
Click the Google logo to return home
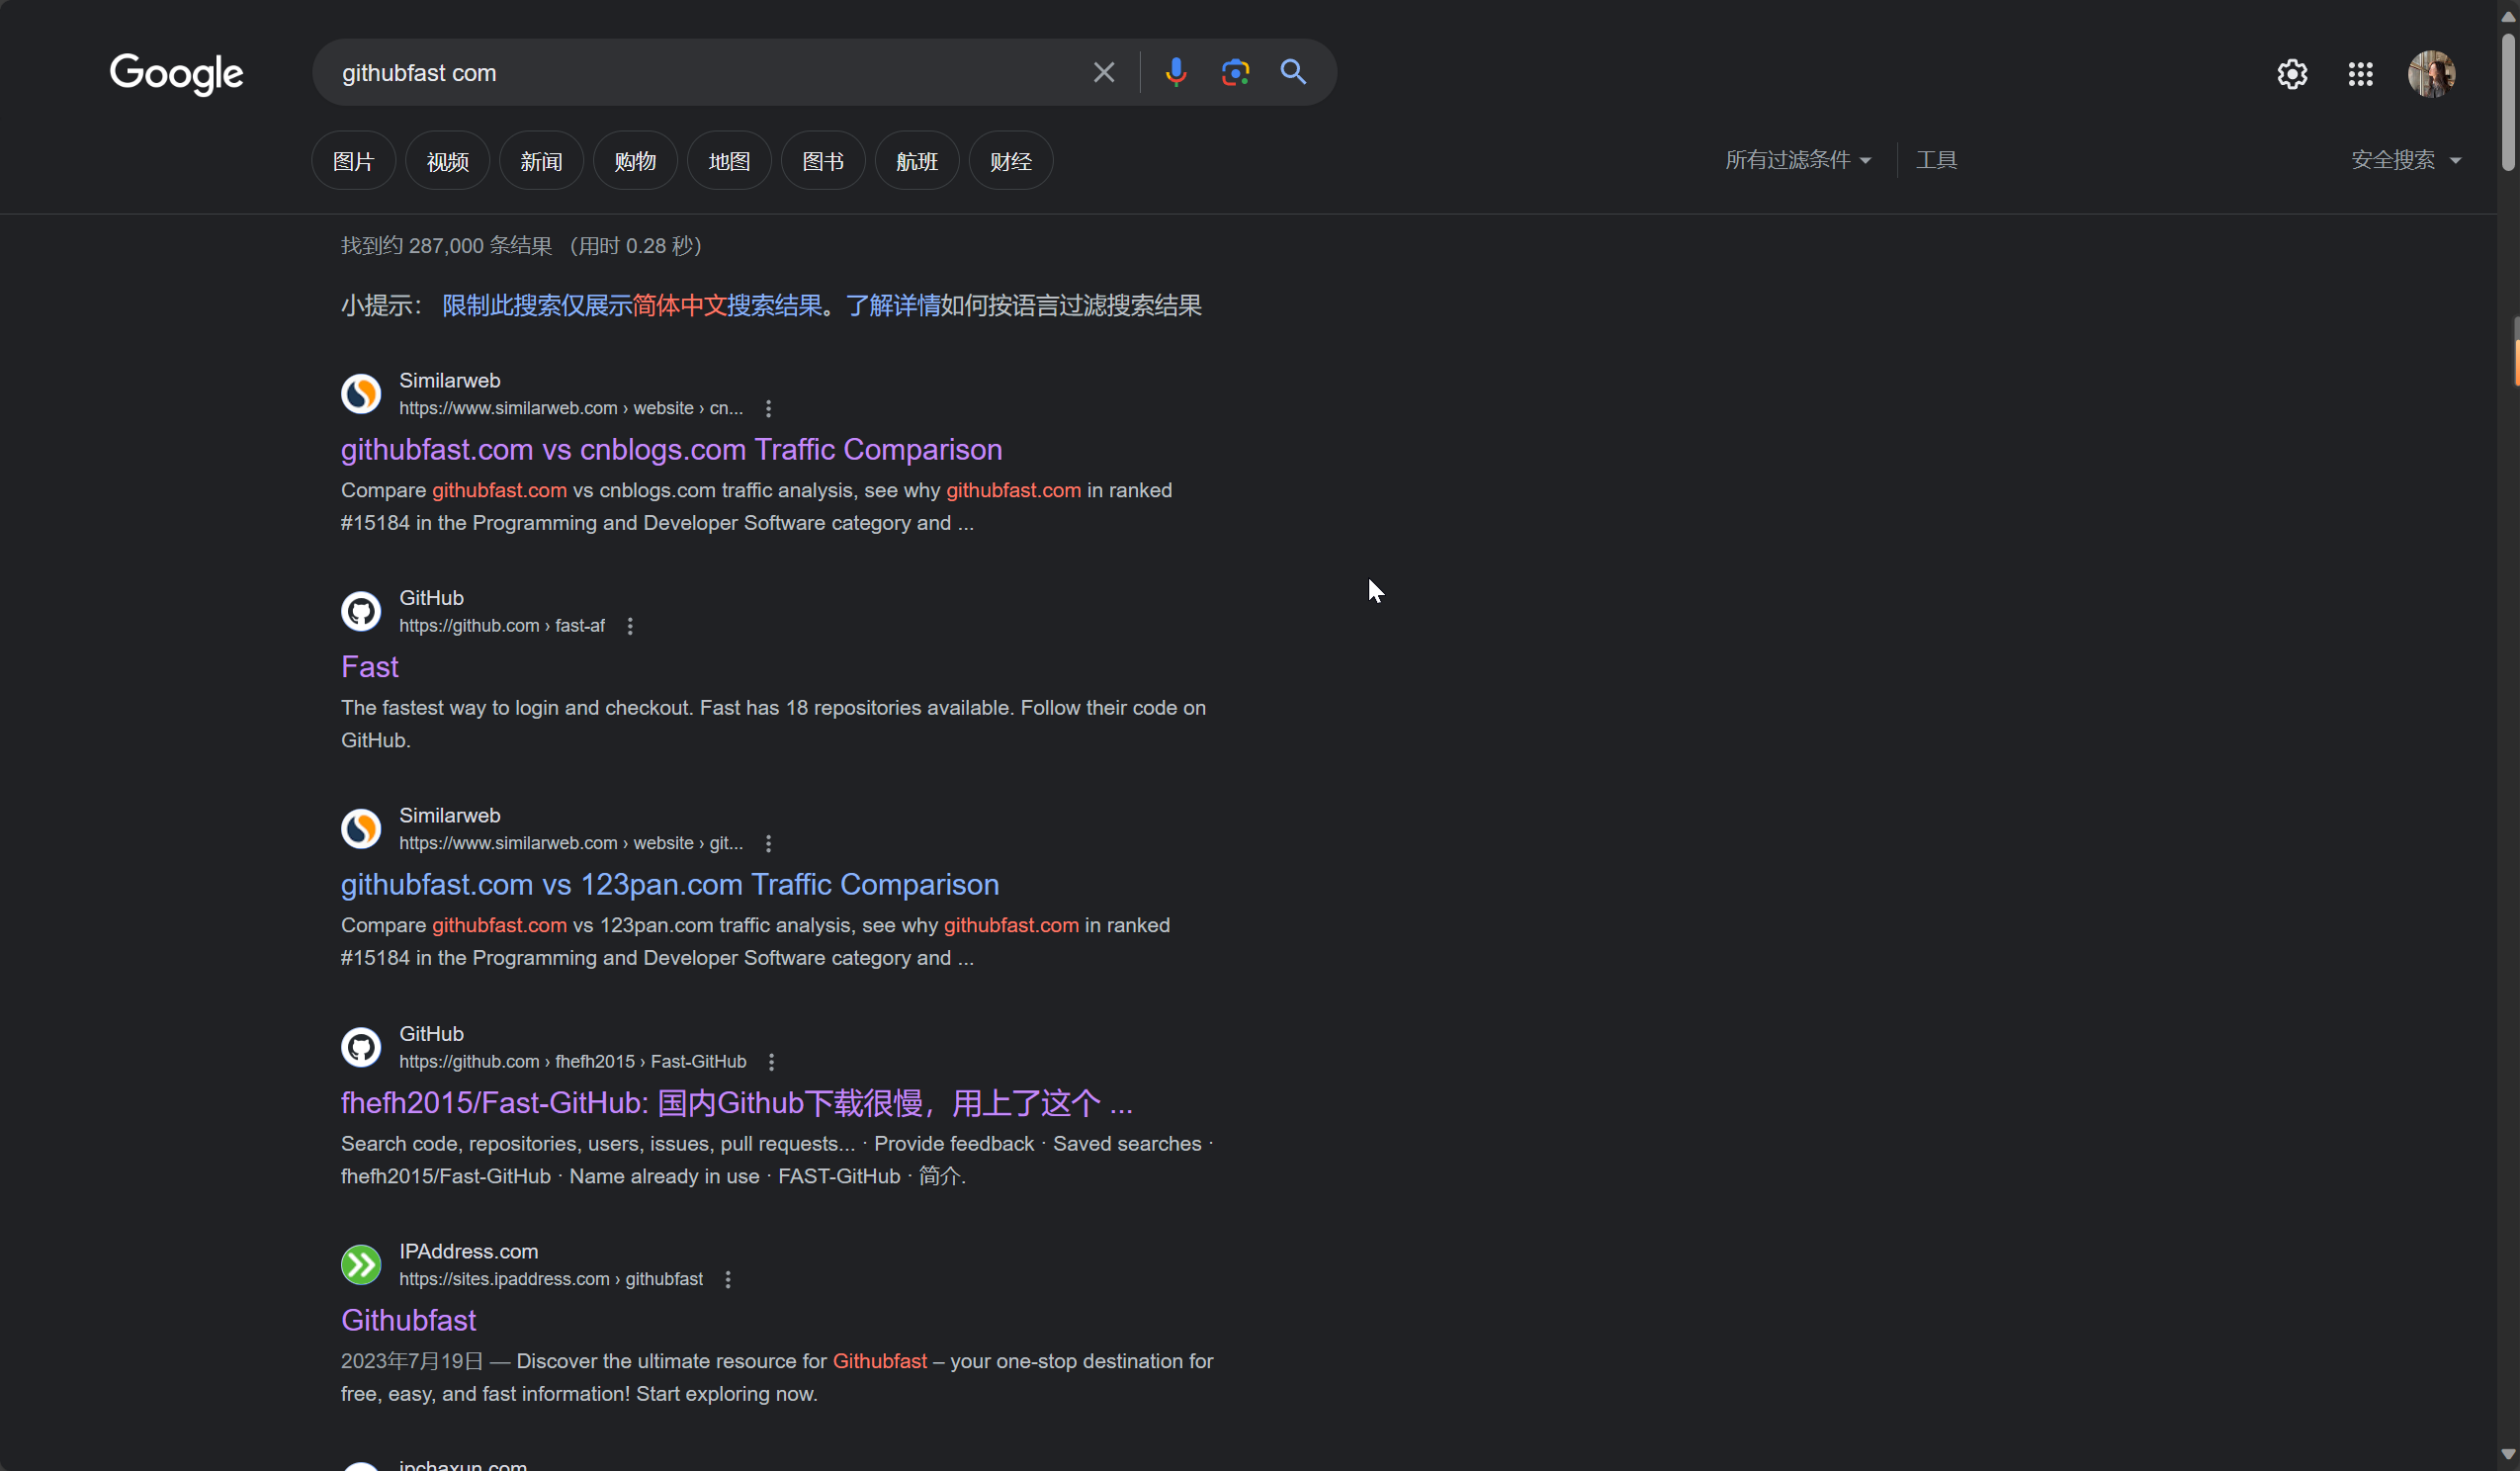176,74
